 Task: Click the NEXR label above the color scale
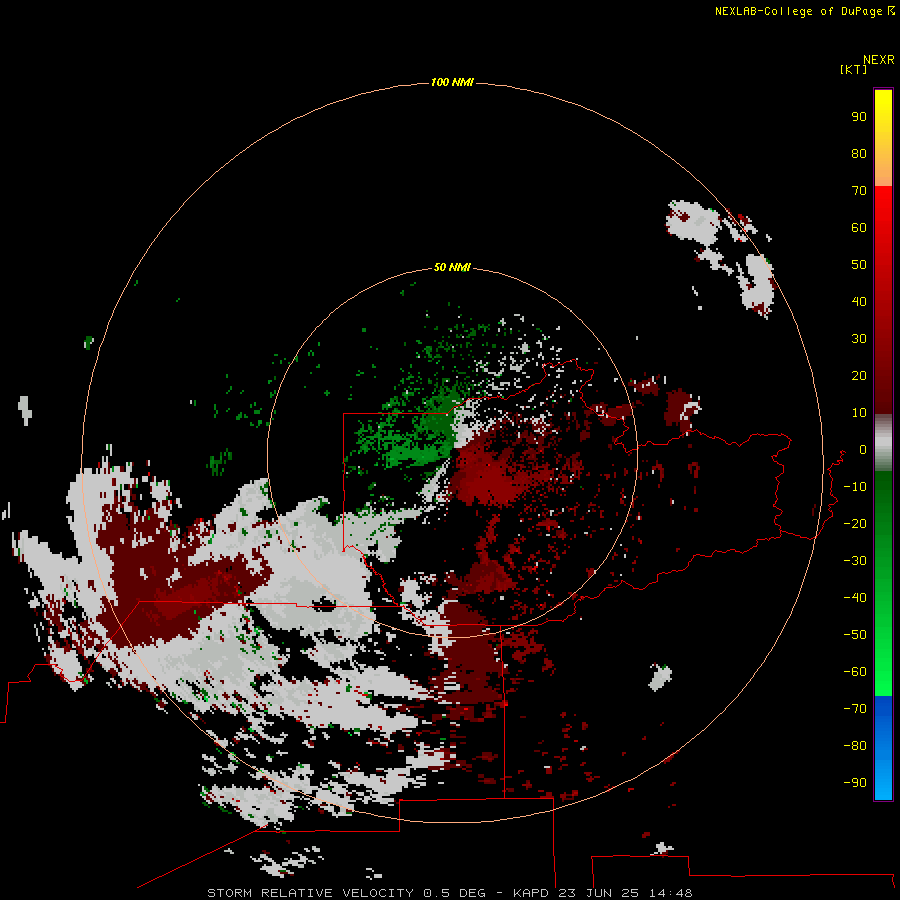coord(878,60)
